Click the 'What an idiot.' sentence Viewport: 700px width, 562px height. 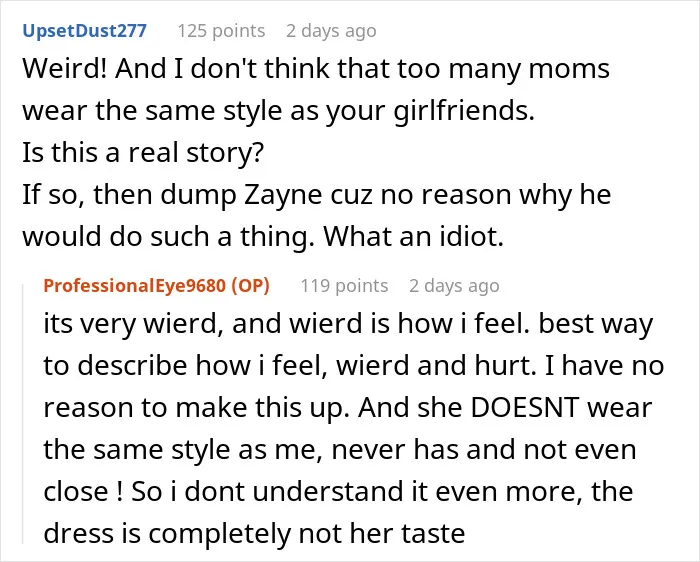413,237
